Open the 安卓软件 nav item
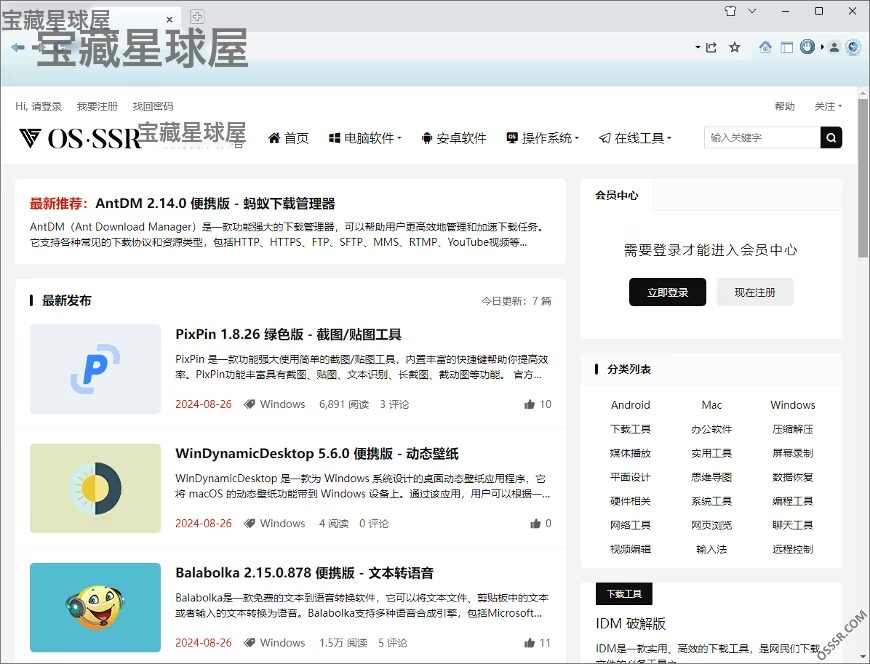Screen dimensions: 870x664 coord(454,138)
